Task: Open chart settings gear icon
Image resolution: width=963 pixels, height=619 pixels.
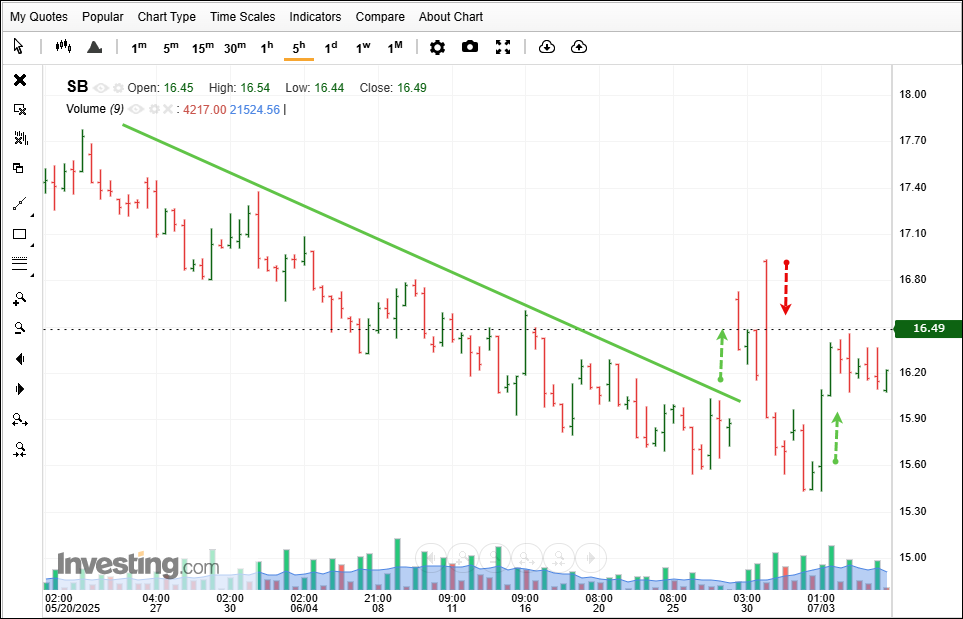Action: 437,47
